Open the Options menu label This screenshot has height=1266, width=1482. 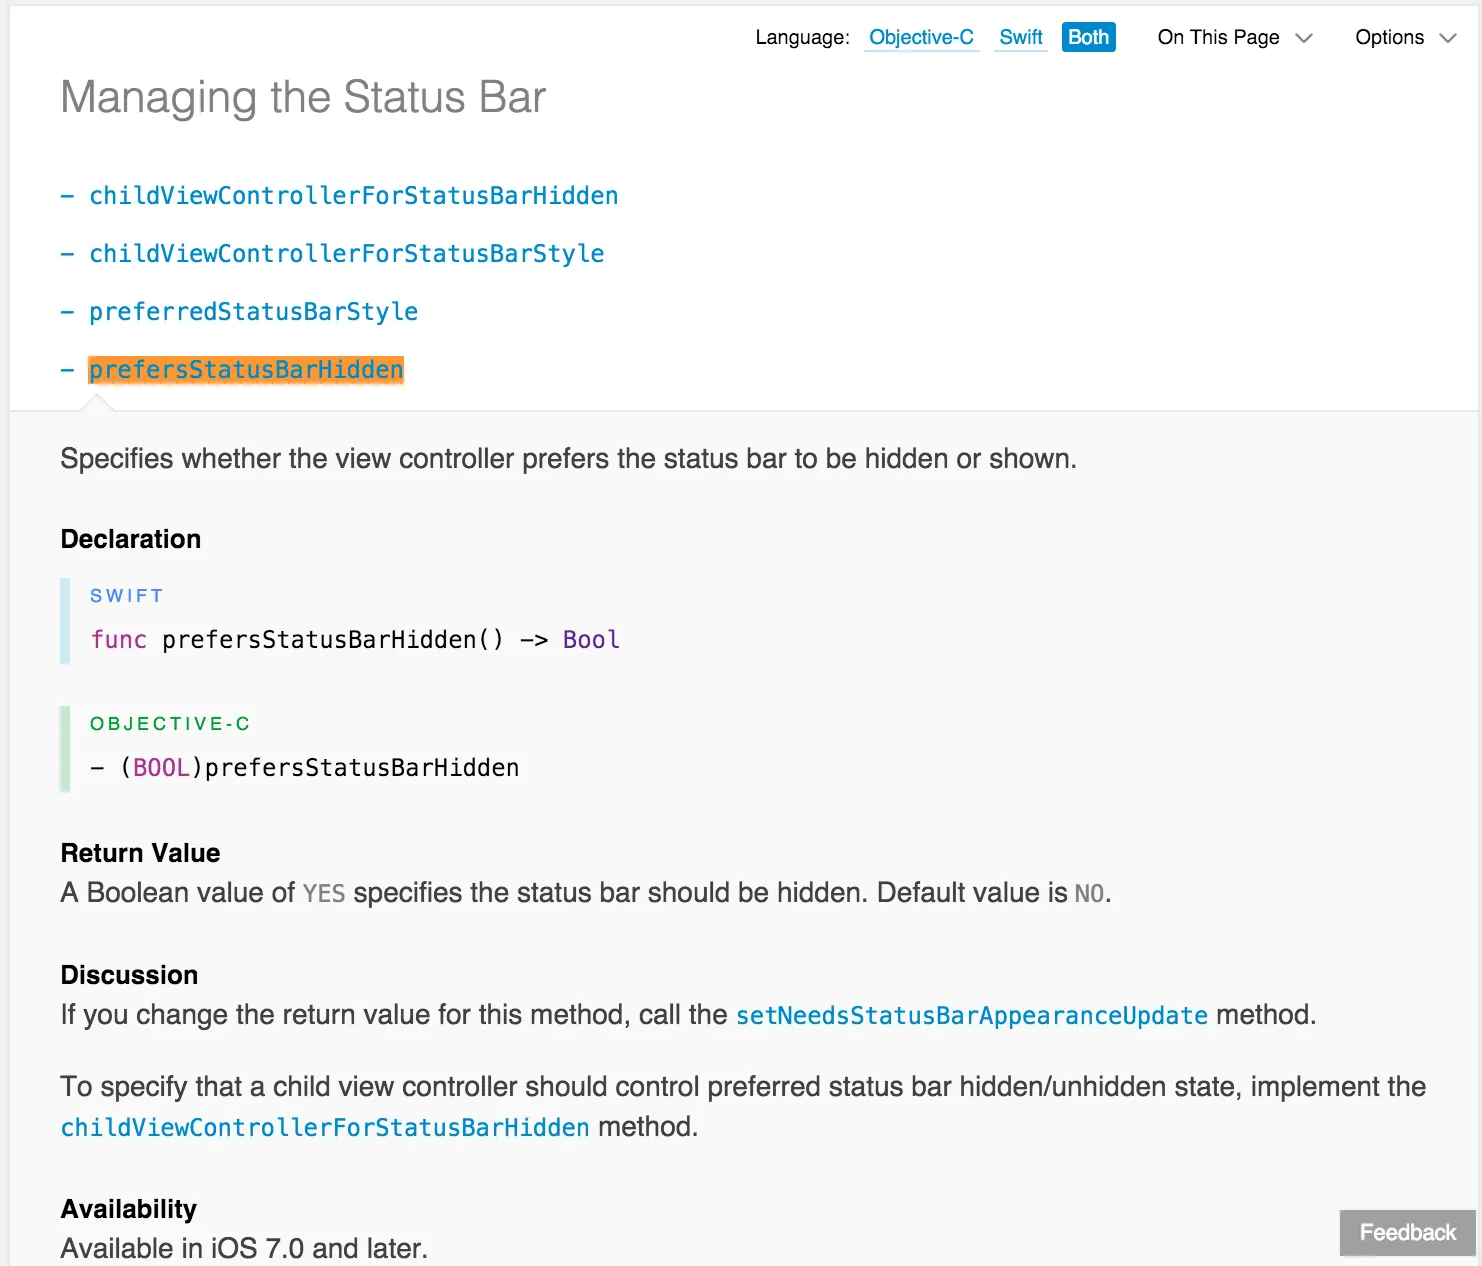click(x=1389, y=38)
